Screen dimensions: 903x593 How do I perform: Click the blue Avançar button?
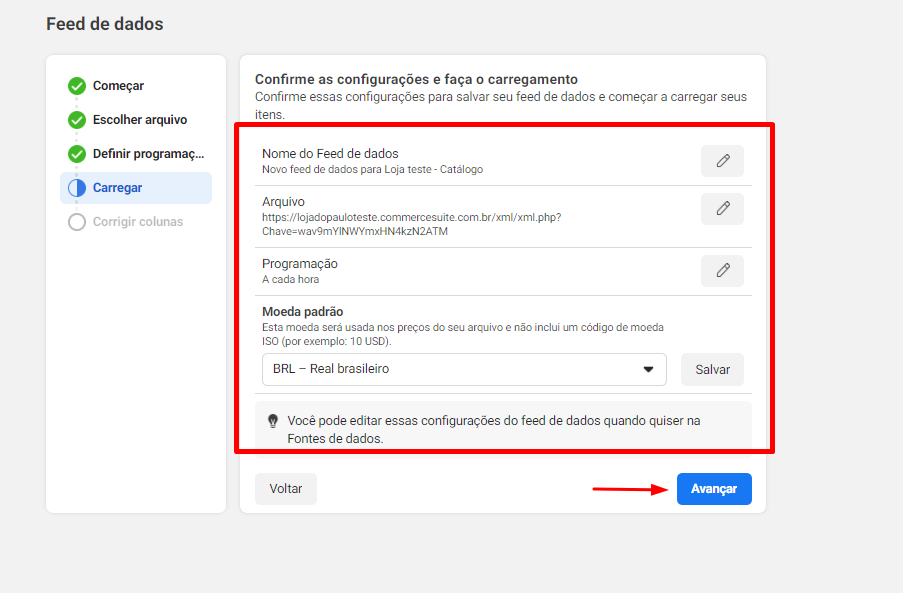tap(714, 489)
